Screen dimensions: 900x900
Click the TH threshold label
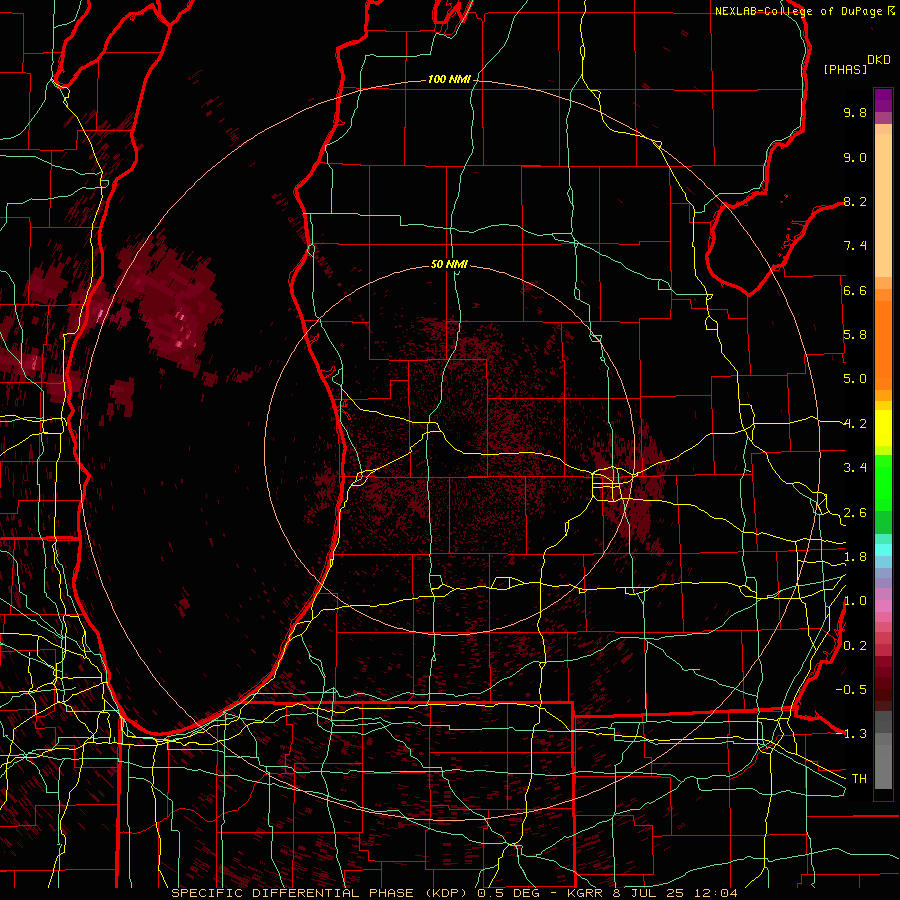(x=859, y=779)
